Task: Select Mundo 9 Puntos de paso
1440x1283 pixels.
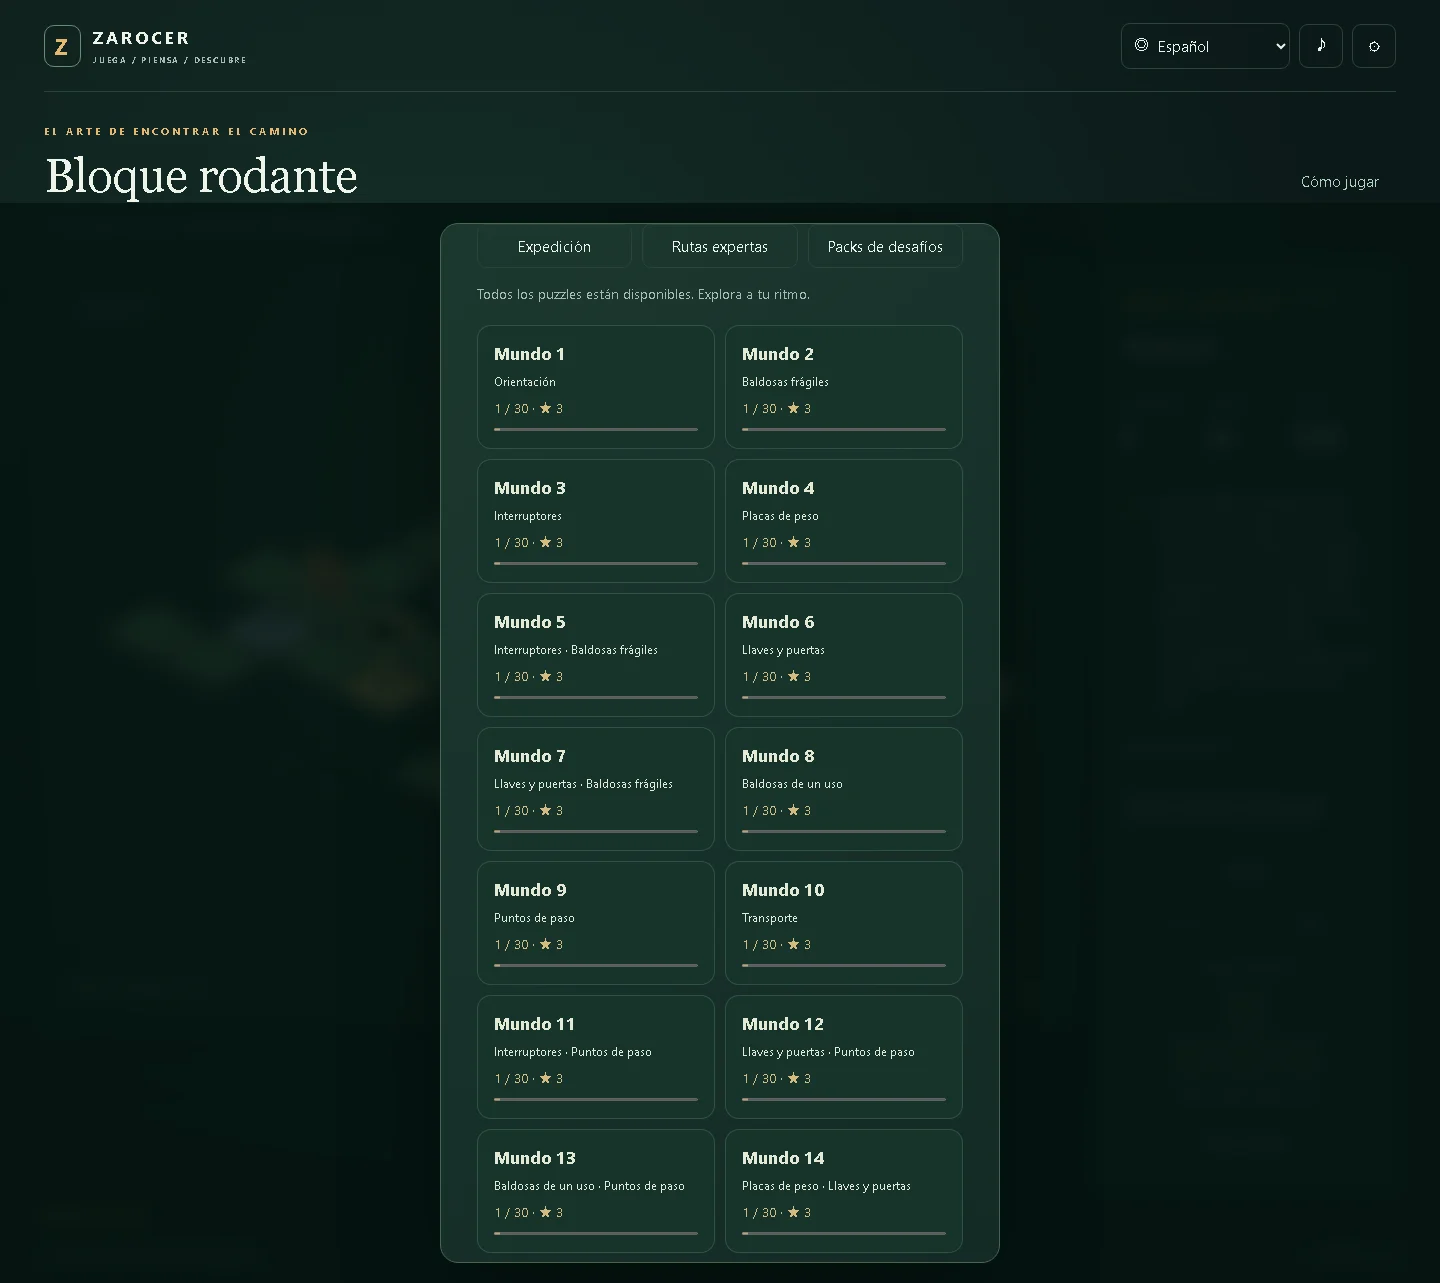Action: point(596,923)
